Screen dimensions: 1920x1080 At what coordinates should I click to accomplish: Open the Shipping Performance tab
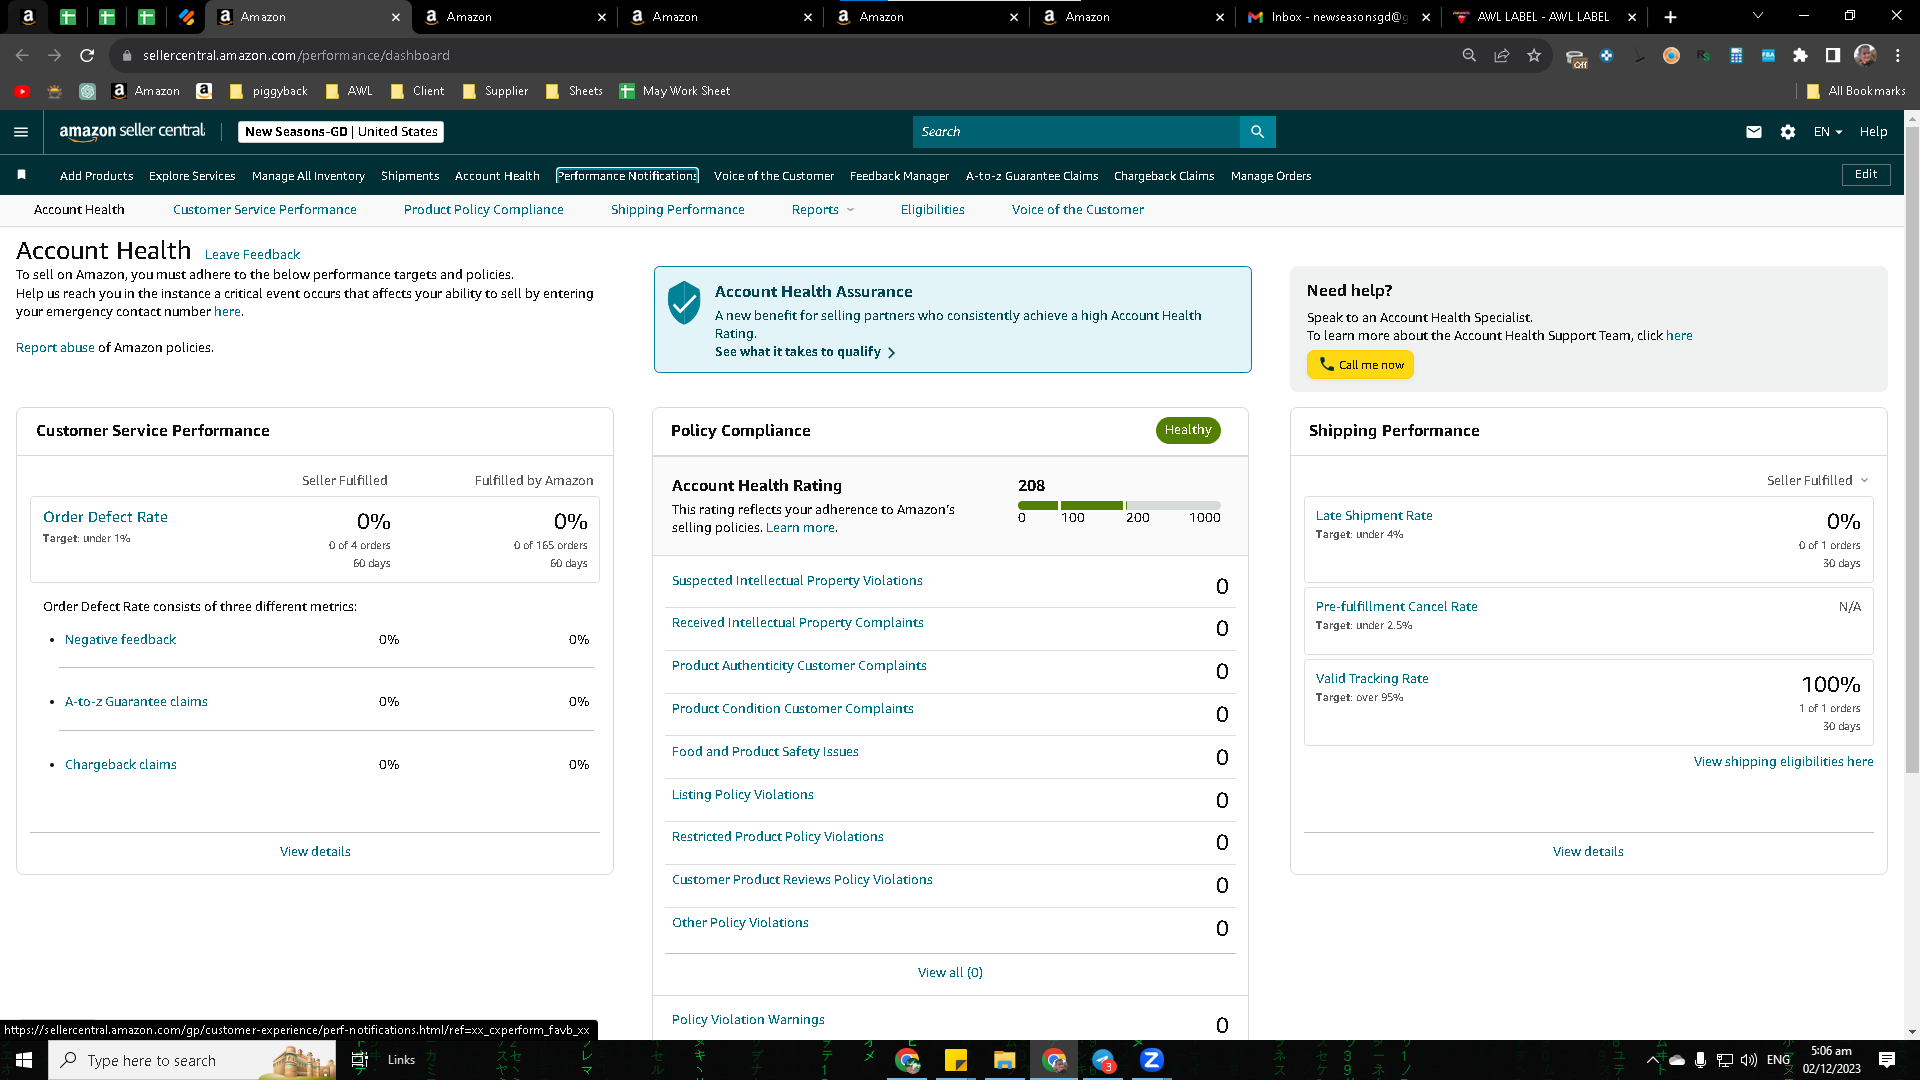point(677,210)
